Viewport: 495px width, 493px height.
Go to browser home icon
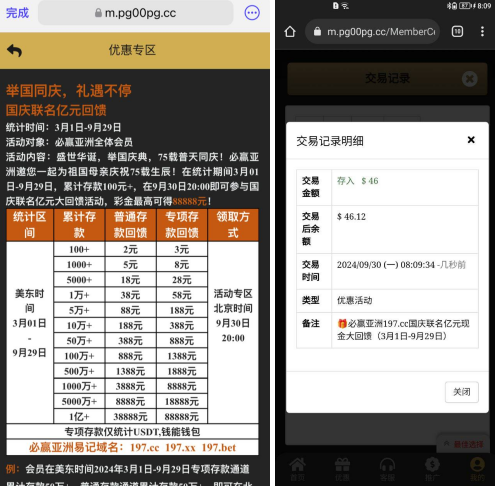(290, 32)
